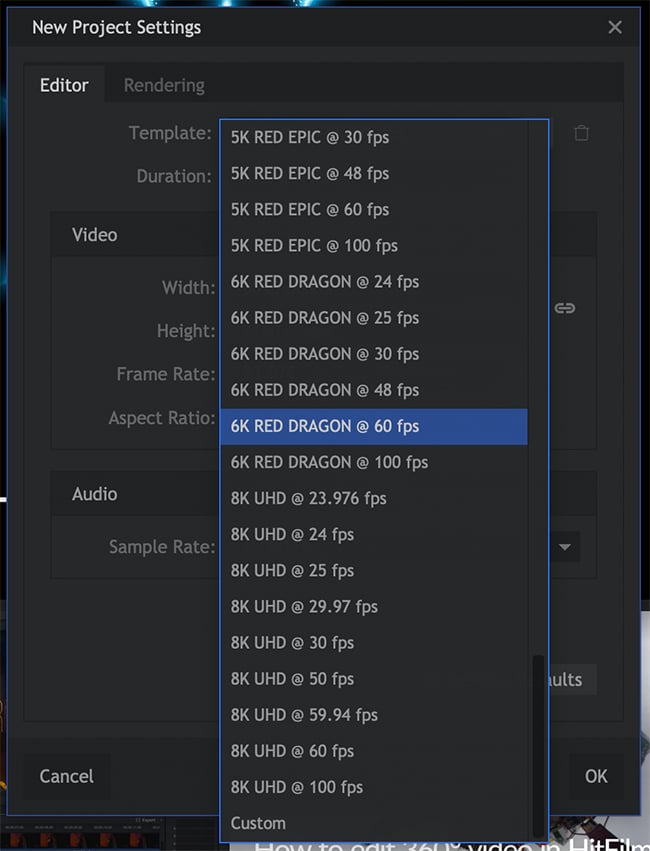Image resolution: width=650 pixels, height=851 pixels.
Task: Select 5K RED EPIC @ 30 fps
Action: point(374,137)
